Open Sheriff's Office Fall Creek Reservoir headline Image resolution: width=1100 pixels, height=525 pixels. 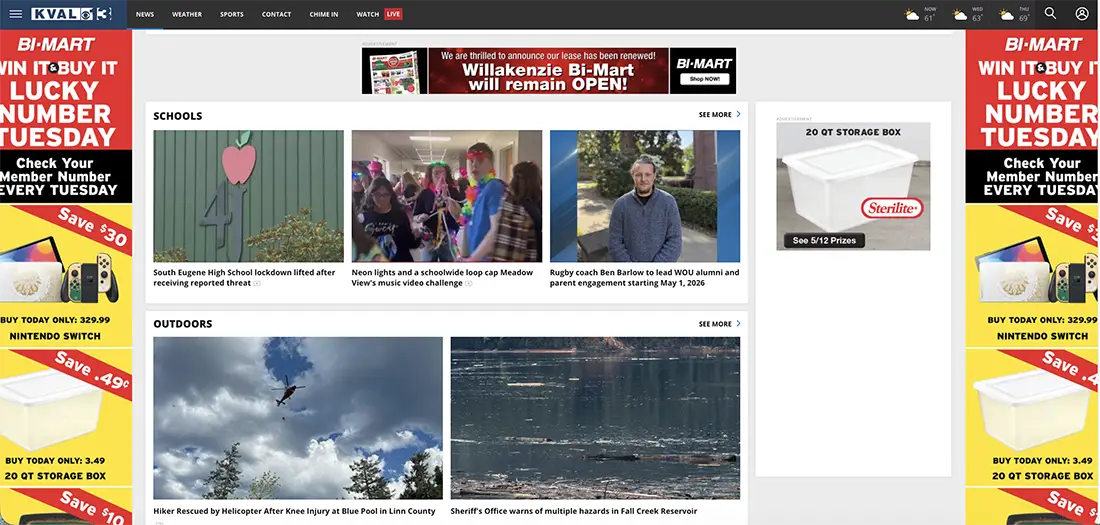[x=574, y=511]
